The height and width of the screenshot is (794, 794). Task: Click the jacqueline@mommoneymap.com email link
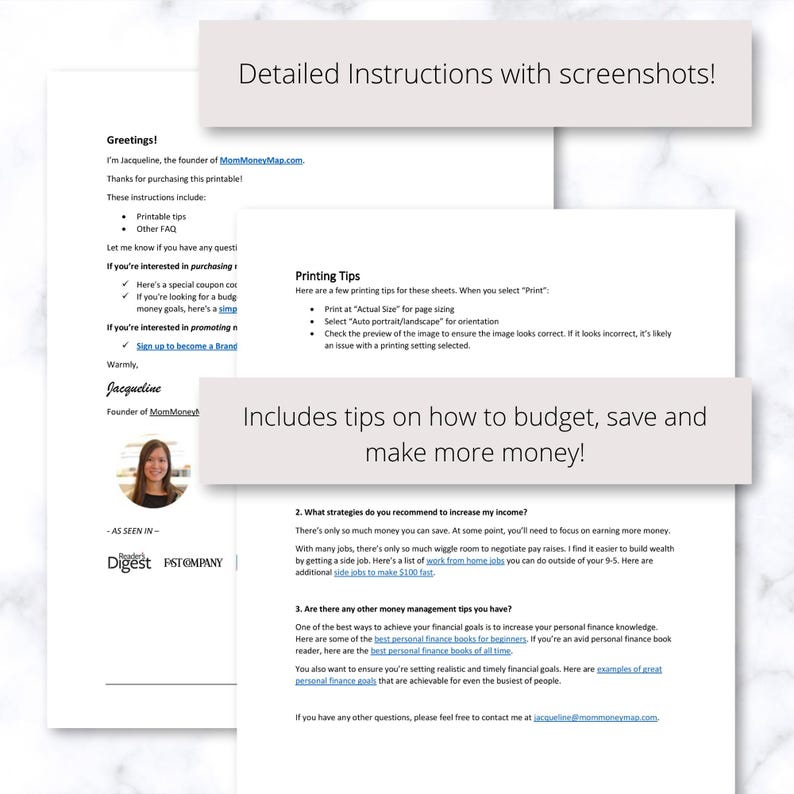coord(595,718)
